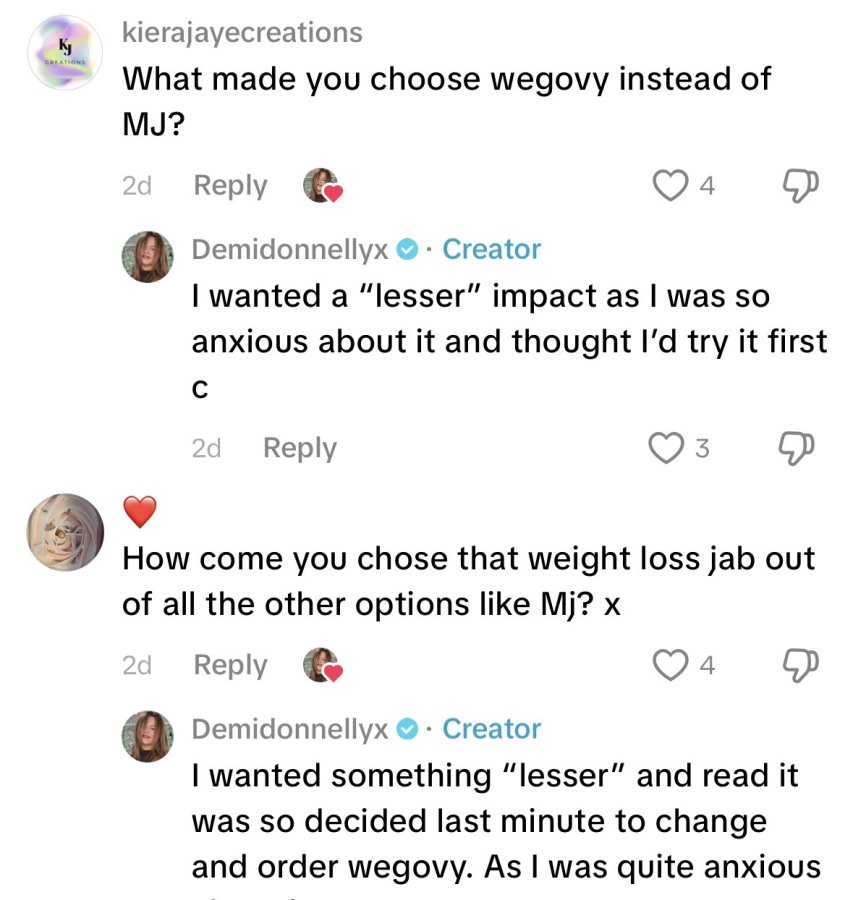Viewport: 853px width, 900px height.
Task: Like the weight loss jab question comment
Action: pos(670,665)
